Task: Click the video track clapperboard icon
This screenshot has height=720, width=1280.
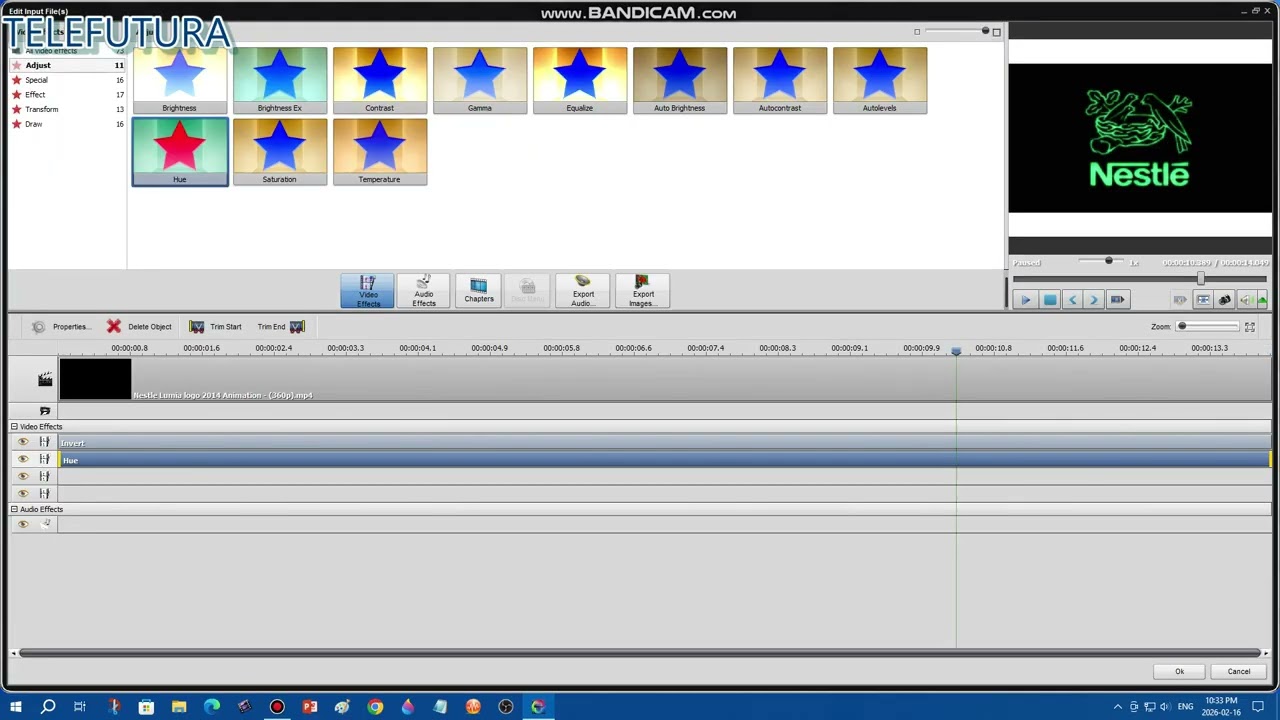Action: [x=45, y=379]
